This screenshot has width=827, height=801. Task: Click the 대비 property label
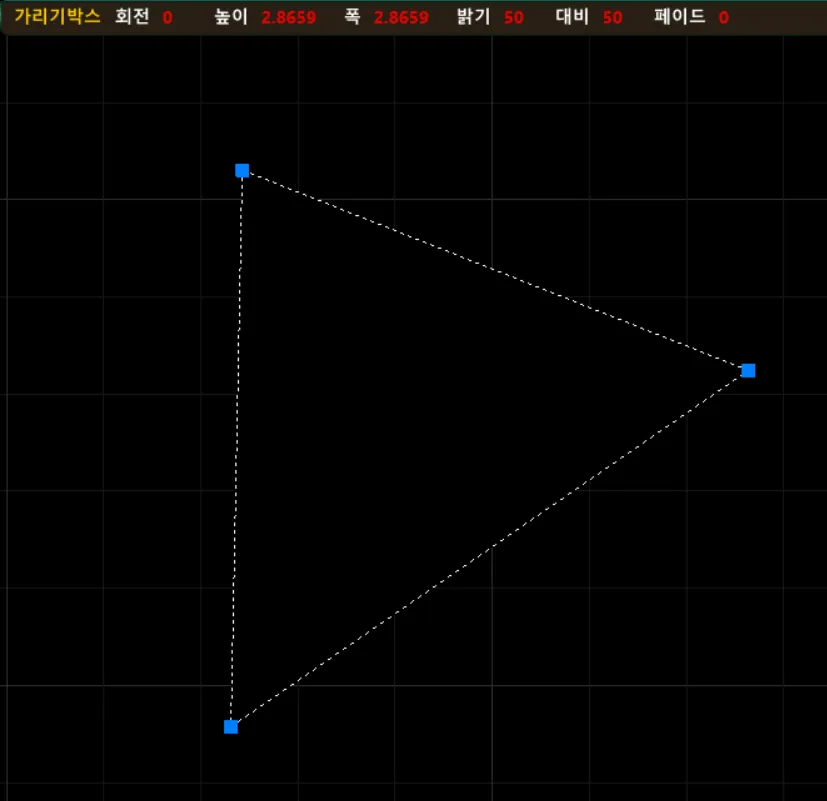point(573,17)
